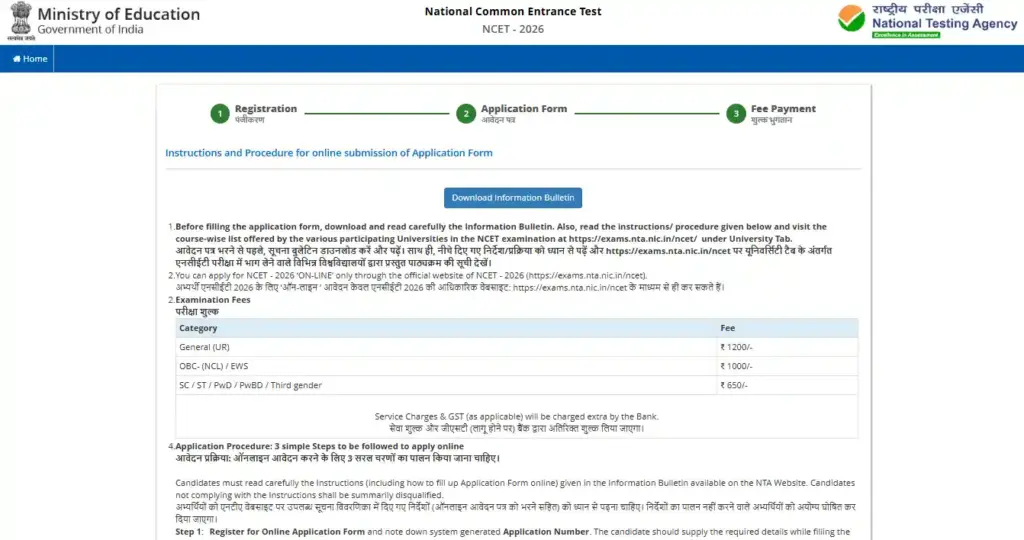Select the SC / ST / PwD category cell

[250, 385]
